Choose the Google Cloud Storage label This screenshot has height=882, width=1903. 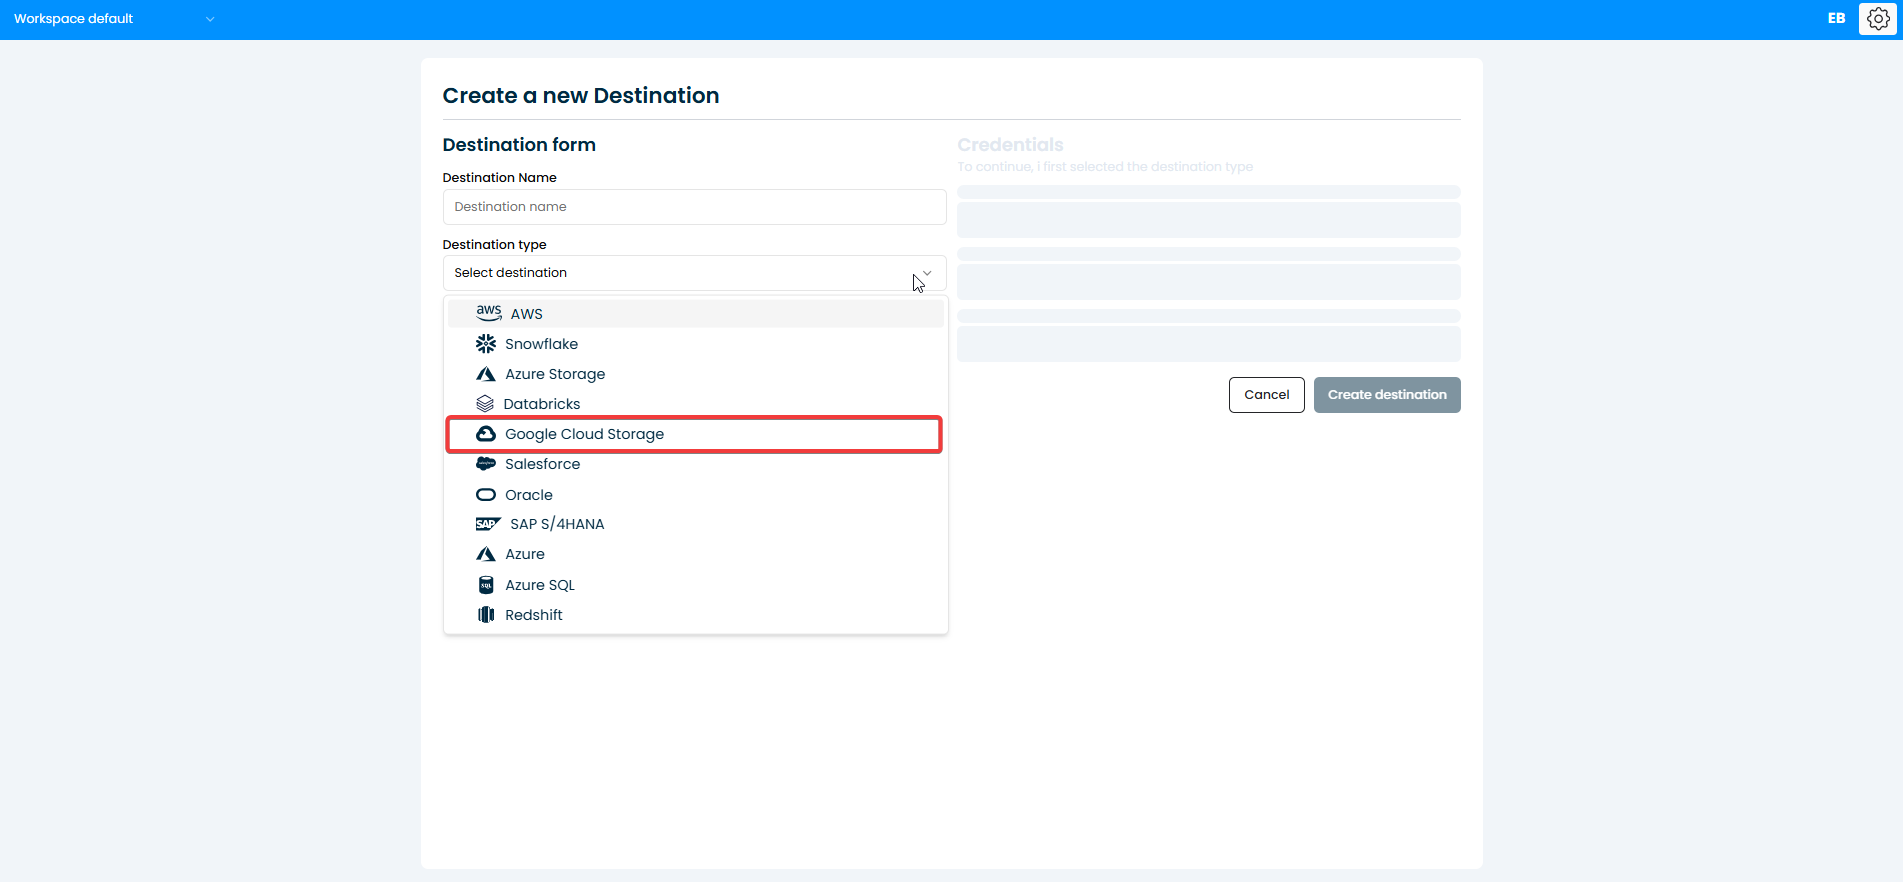point(584,434)
